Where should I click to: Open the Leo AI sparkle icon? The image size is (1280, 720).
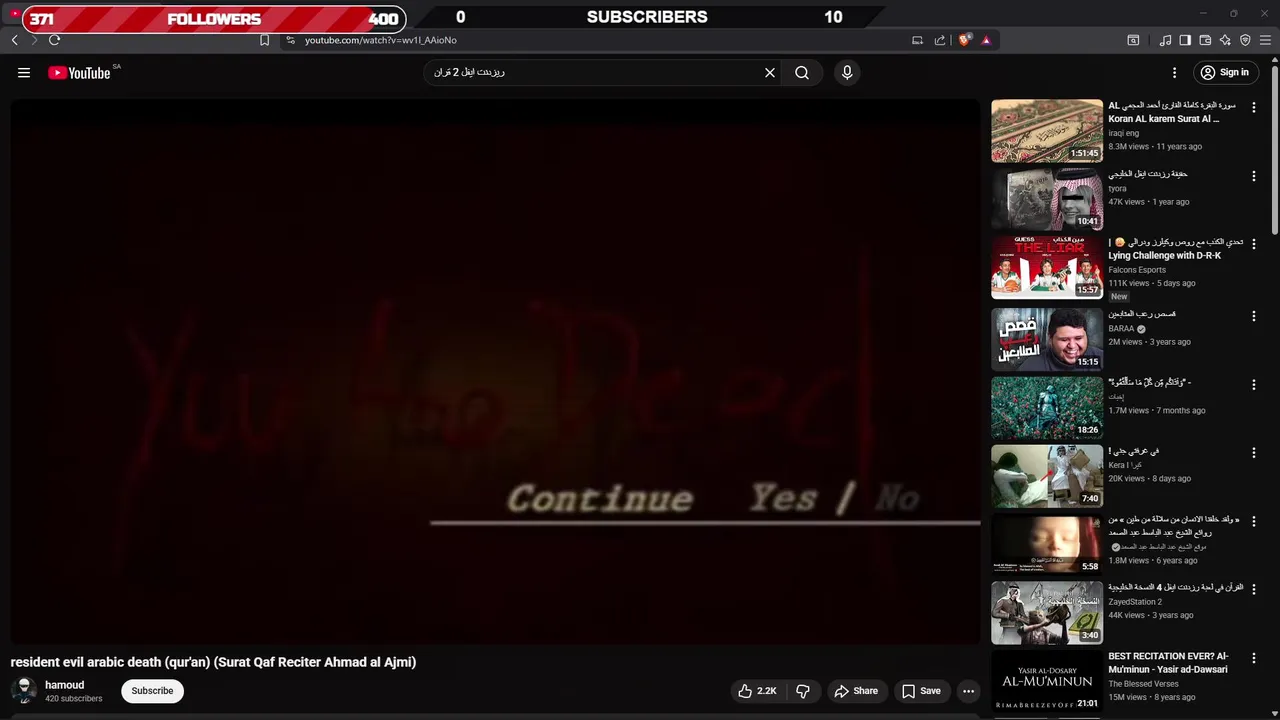(x=1225, y=40)
